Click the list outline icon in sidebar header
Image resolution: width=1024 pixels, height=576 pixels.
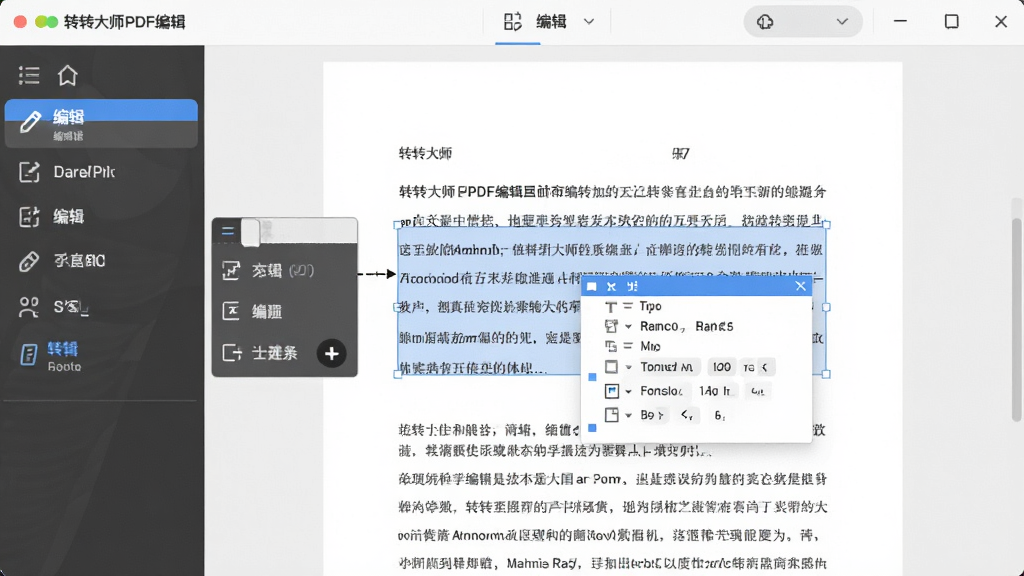[29, 76]
